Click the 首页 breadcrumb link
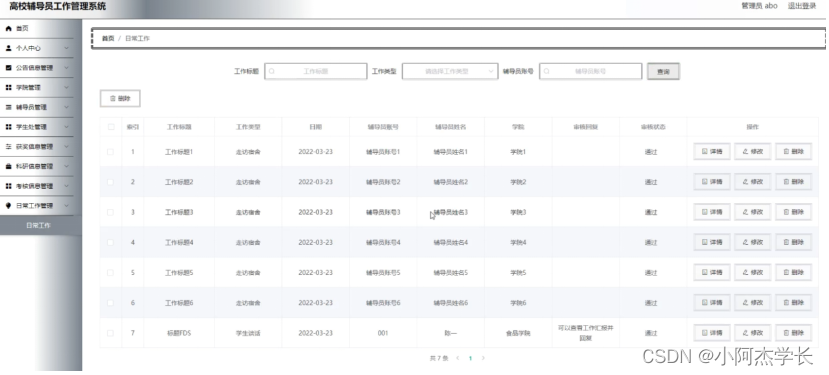Image resolution: width=829 pixels, height=375 pixels. pos(108,39)
